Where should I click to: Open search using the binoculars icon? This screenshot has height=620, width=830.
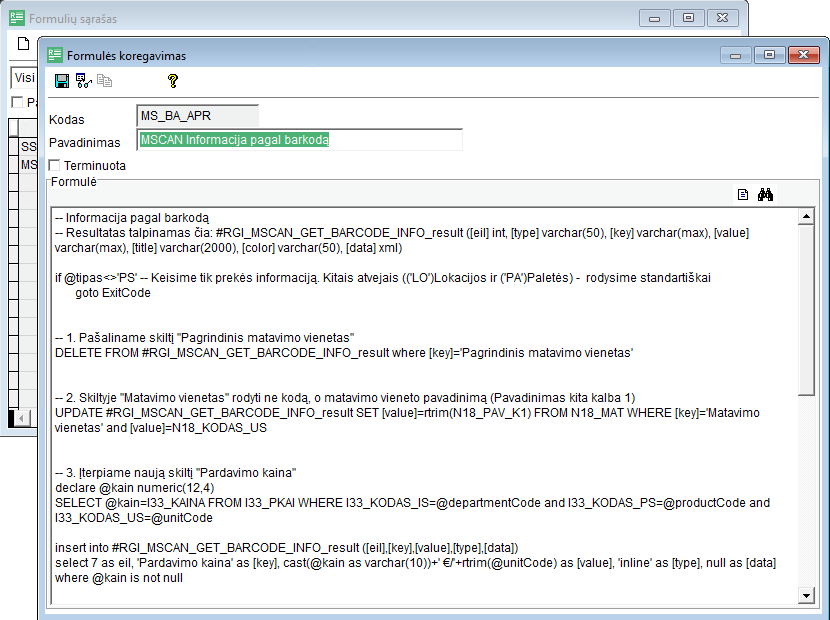point(766,195)
